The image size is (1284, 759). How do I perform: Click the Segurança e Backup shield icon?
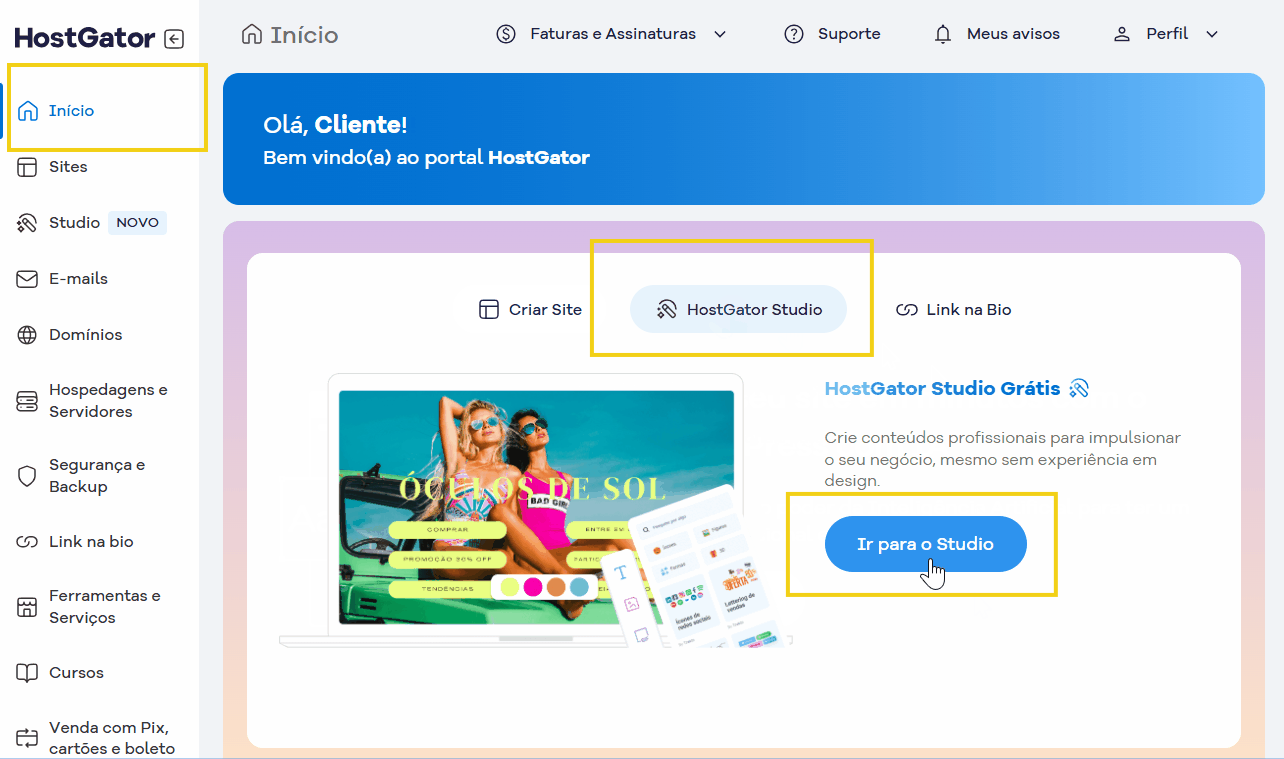coord(28,476)
